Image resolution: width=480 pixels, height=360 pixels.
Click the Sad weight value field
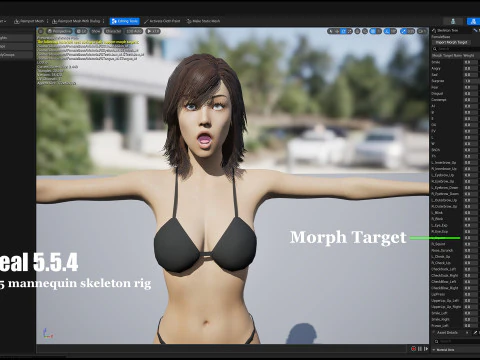tap(471, 75)
